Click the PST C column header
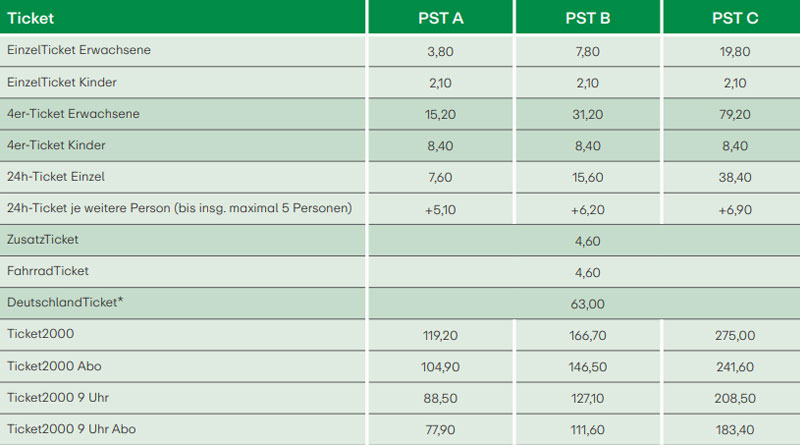Image resolution: width=800 pixels, height=445 pixels. pyautogui.click(x=734, y=18)
